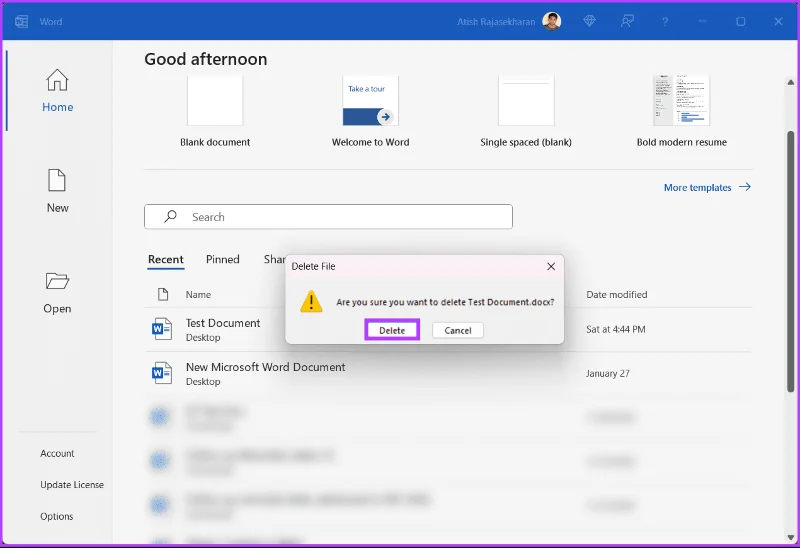Click the file type column header icon
Screen dimensions: 800x548
[x=163, y=294]
